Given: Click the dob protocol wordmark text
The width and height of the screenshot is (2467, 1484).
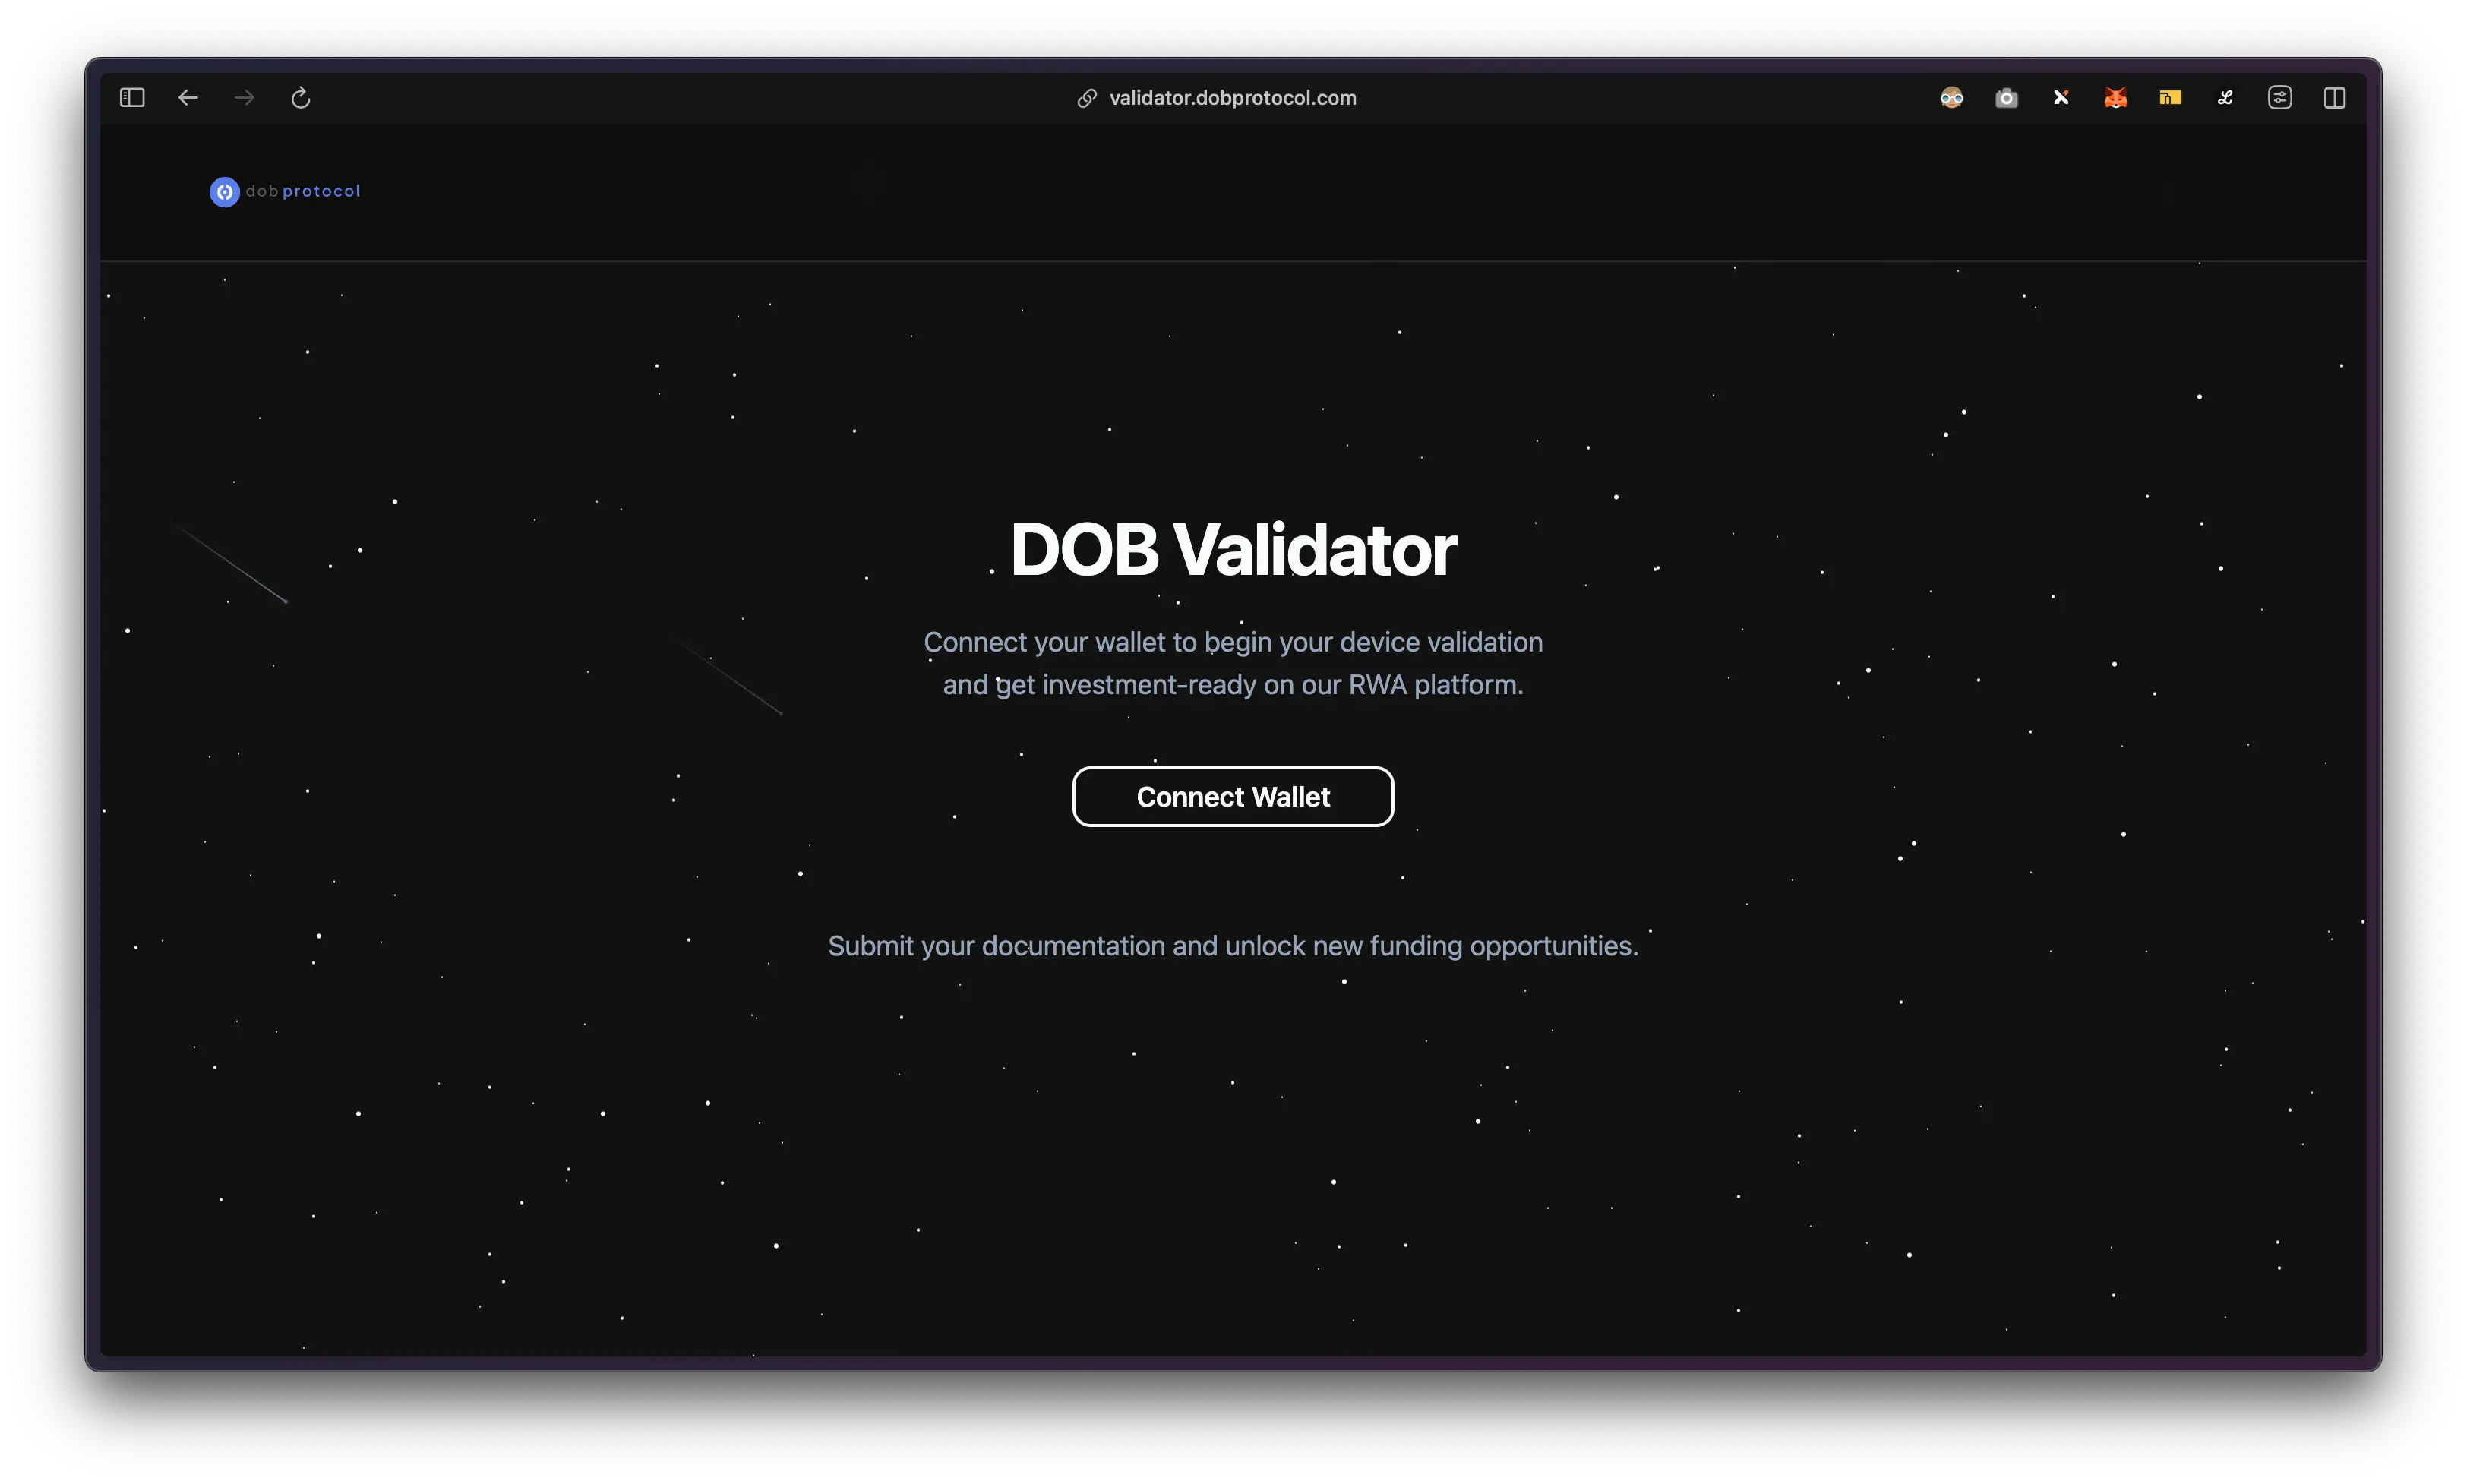Looking at the screenshot, I should [x=303, y=191].
